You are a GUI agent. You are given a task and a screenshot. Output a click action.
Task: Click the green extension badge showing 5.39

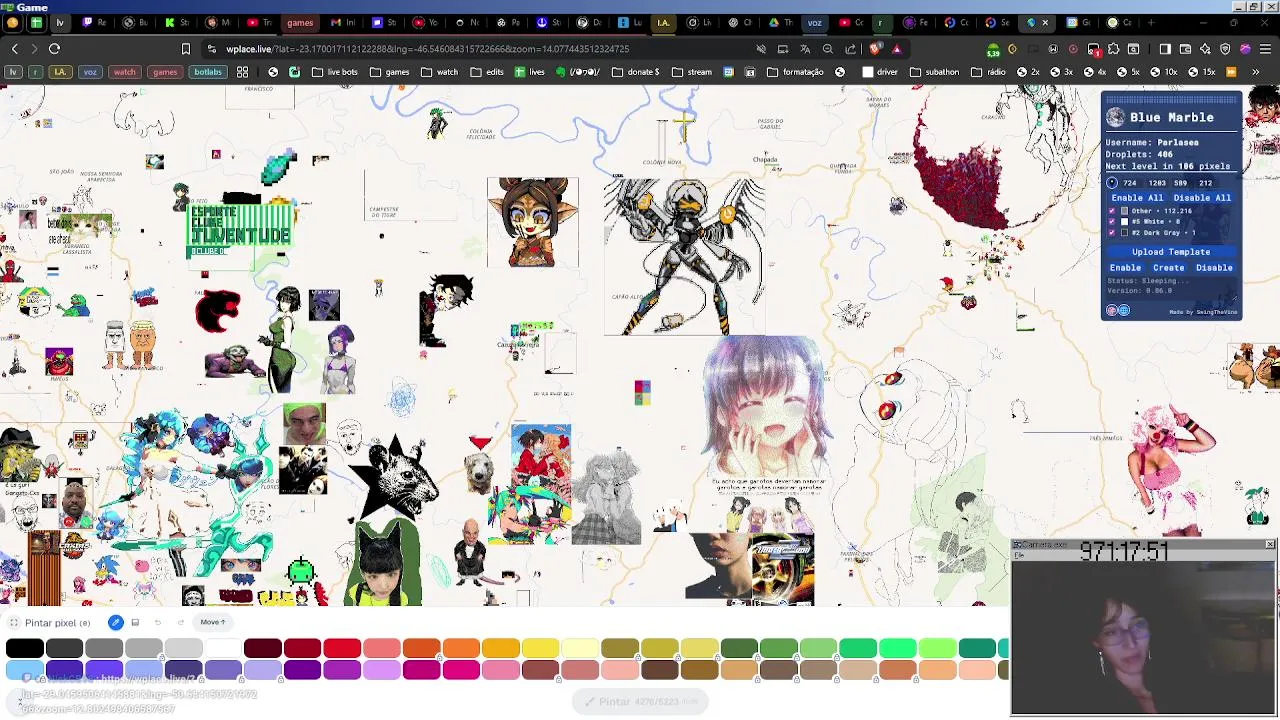pyautogui.click(x=993, y=49)
